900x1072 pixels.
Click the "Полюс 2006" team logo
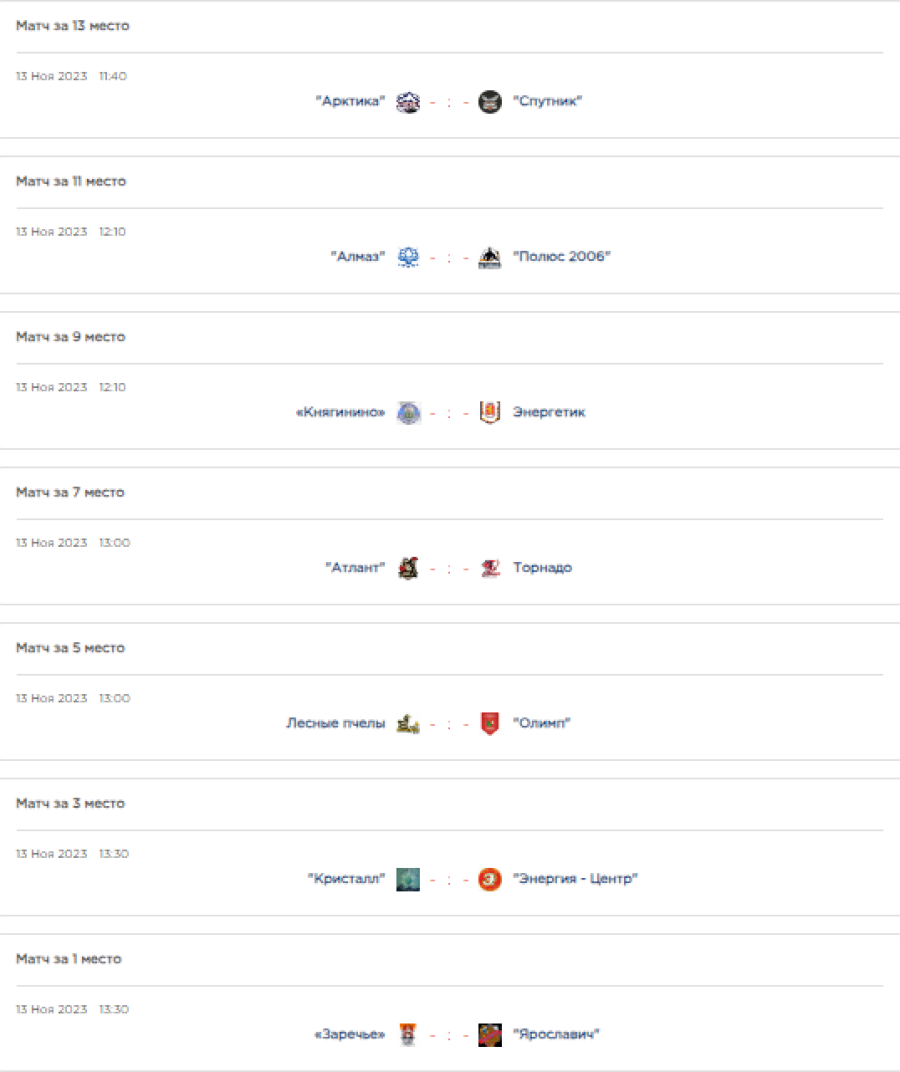pos(490,258)
